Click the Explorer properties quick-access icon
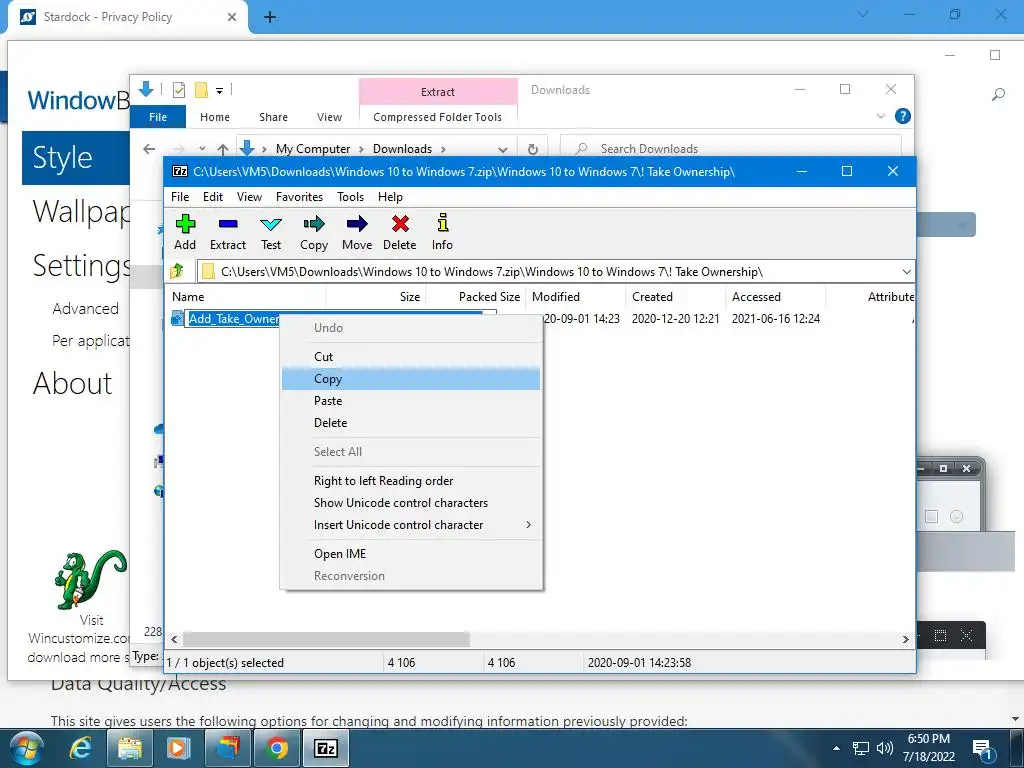This screenshot has width=1024, height=768. pos(179,90)
